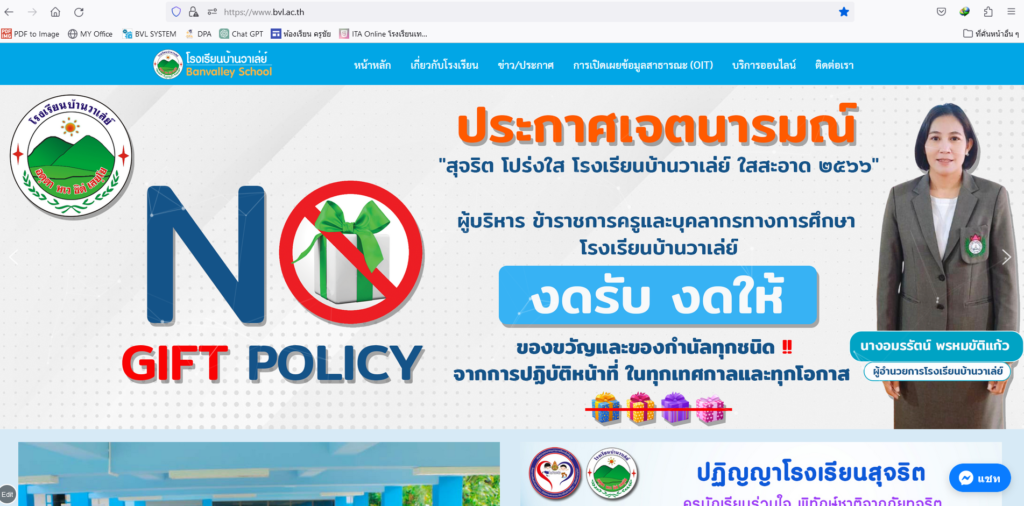Open the ข่าว/ประกาศ menu item
Viewport: 1024px width, 506px height.
point(525,65)
